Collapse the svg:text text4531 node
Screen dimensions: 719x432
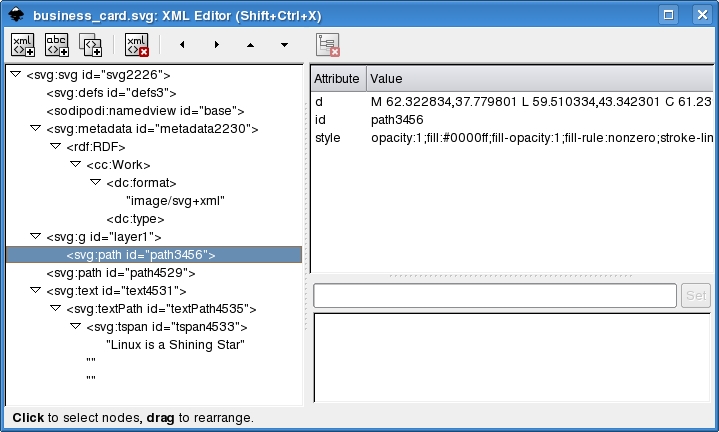pos(35,290)
